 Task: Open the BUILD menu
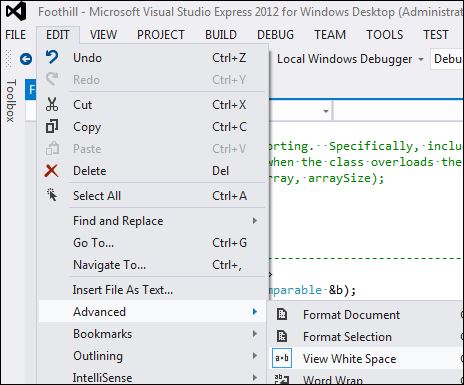(x=221, y=35)
